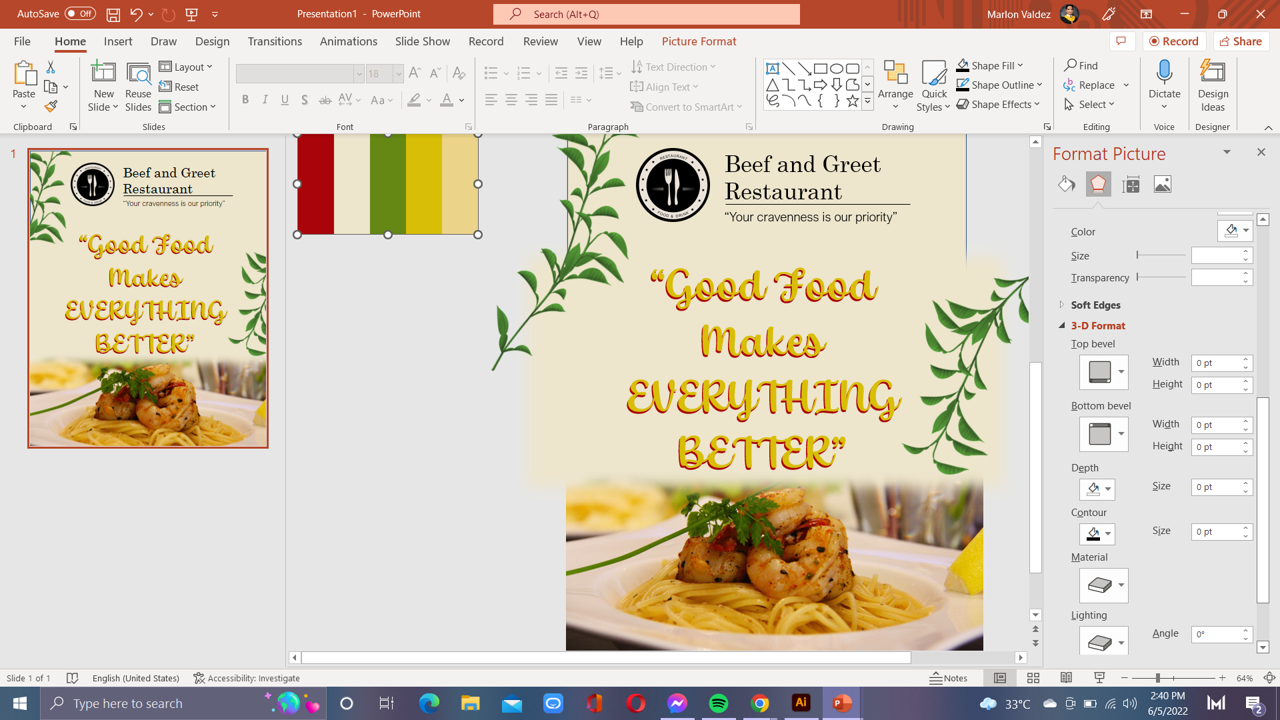The width and height of the screenshot is (1280, 720).
Task: Toggle Bold formatting
Action: coord(245,100)
